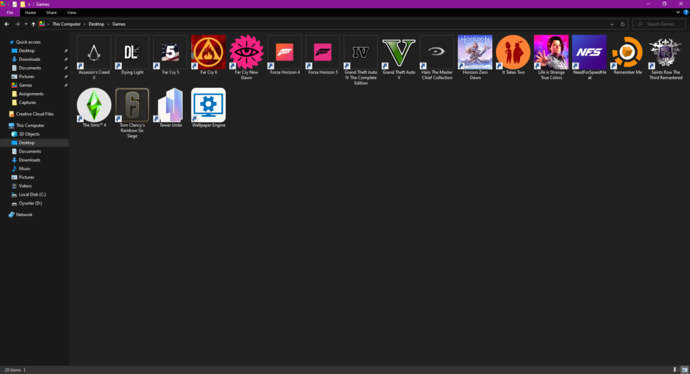This screenshot has height=374, width=690.
Task: Select the Remember Me shortcut icon
Action: 628,52
